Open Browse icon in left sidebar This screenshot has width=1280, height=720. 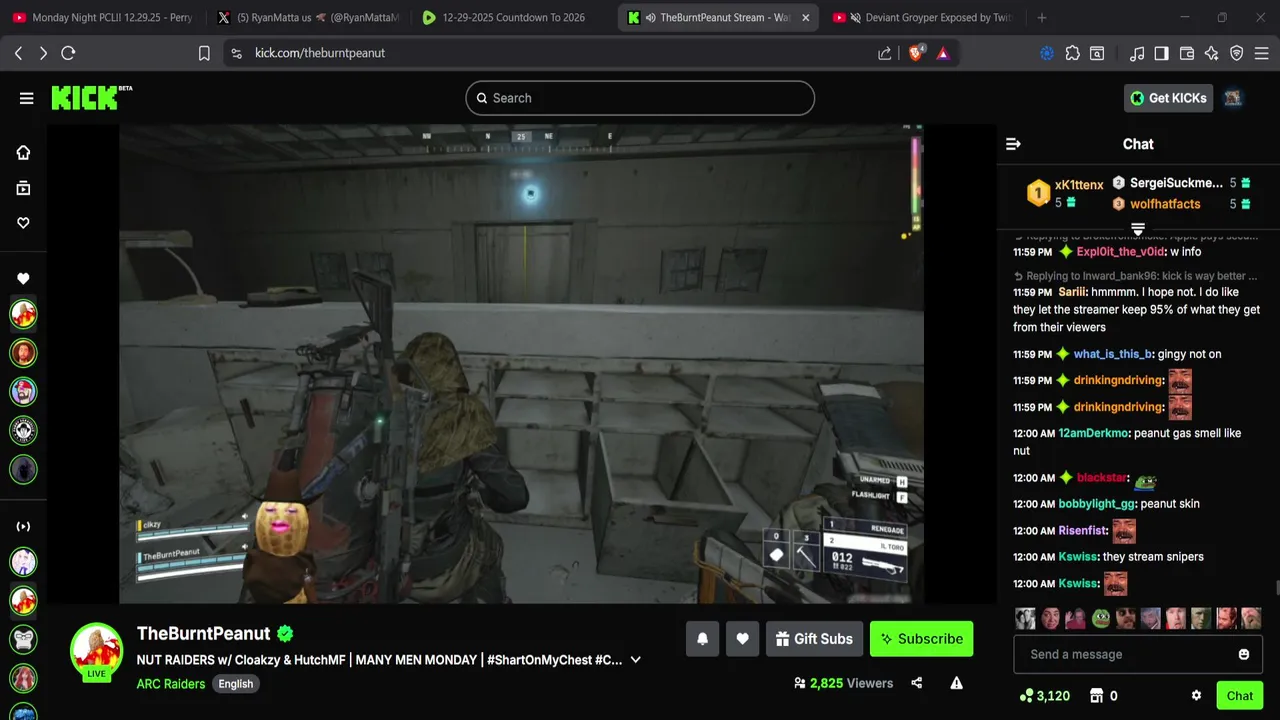pyautogui.click(x=23, y=188)
